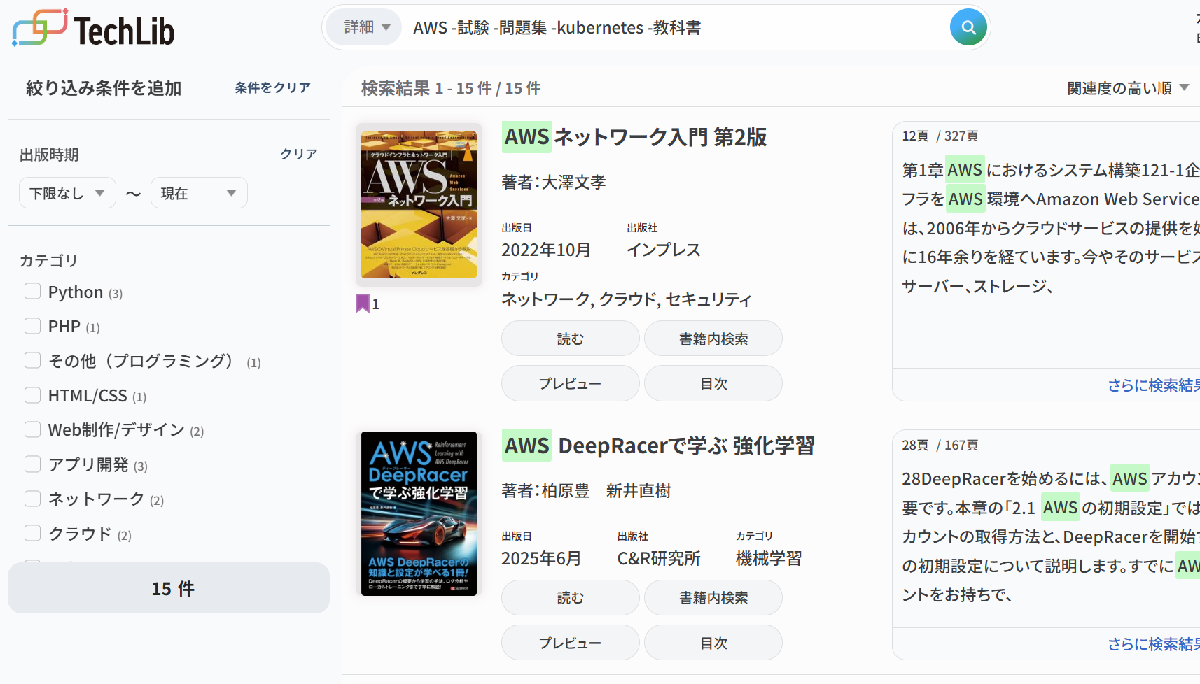Check the Python category checkbox
The height and width of the screenshot is (684, 1200).
33,292
